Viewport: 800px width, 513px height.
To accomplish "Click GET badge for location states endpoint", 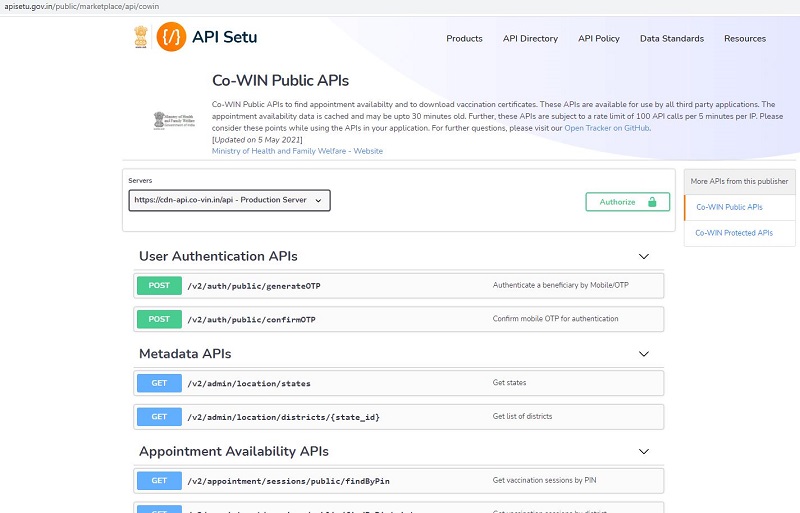I will click(x=159, y=383).
